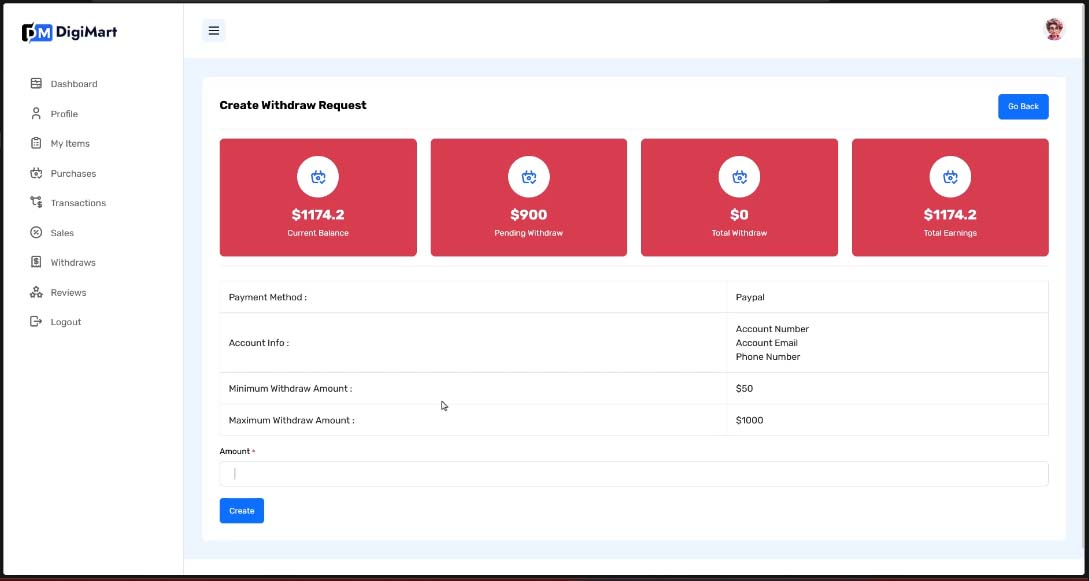Open the user avatar menu

[x=1054, y=30]
